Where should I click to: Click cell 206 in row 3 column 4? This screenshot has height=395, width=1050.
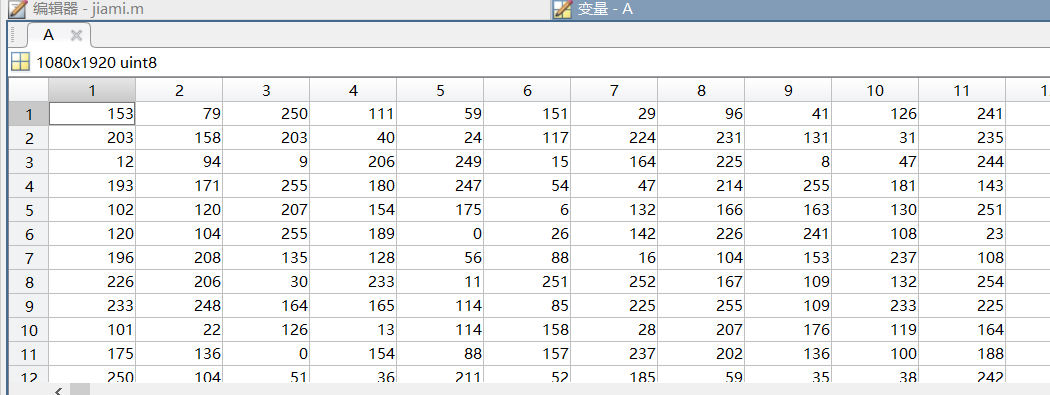(x=354, y=162)
